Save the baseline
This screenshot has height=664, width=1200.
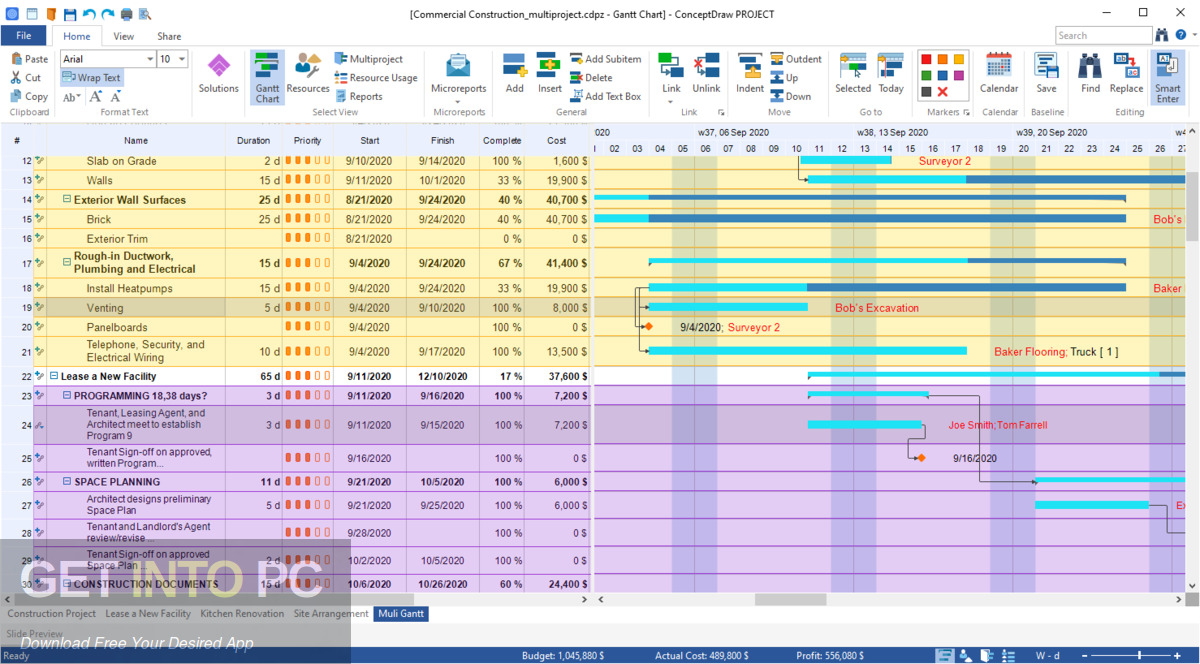(1046, 75)
